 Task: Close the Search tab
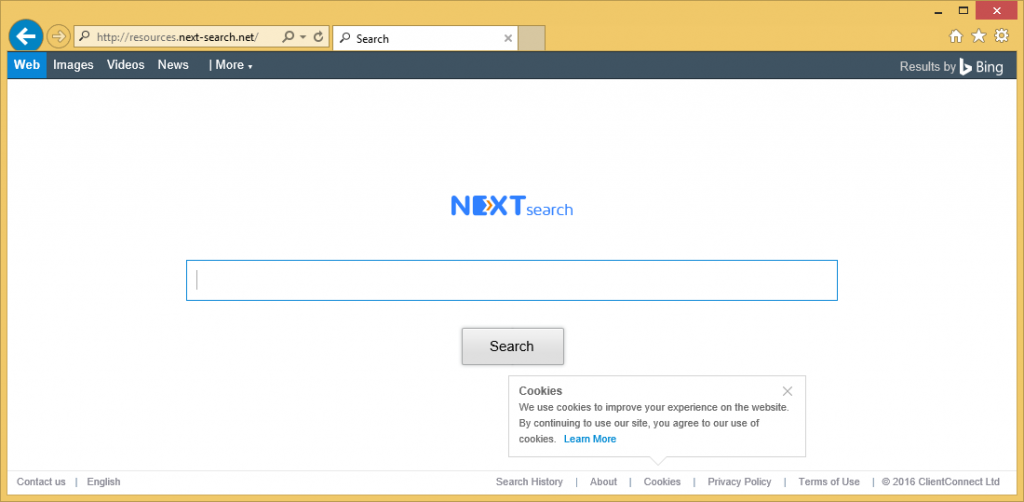(508, 39)
